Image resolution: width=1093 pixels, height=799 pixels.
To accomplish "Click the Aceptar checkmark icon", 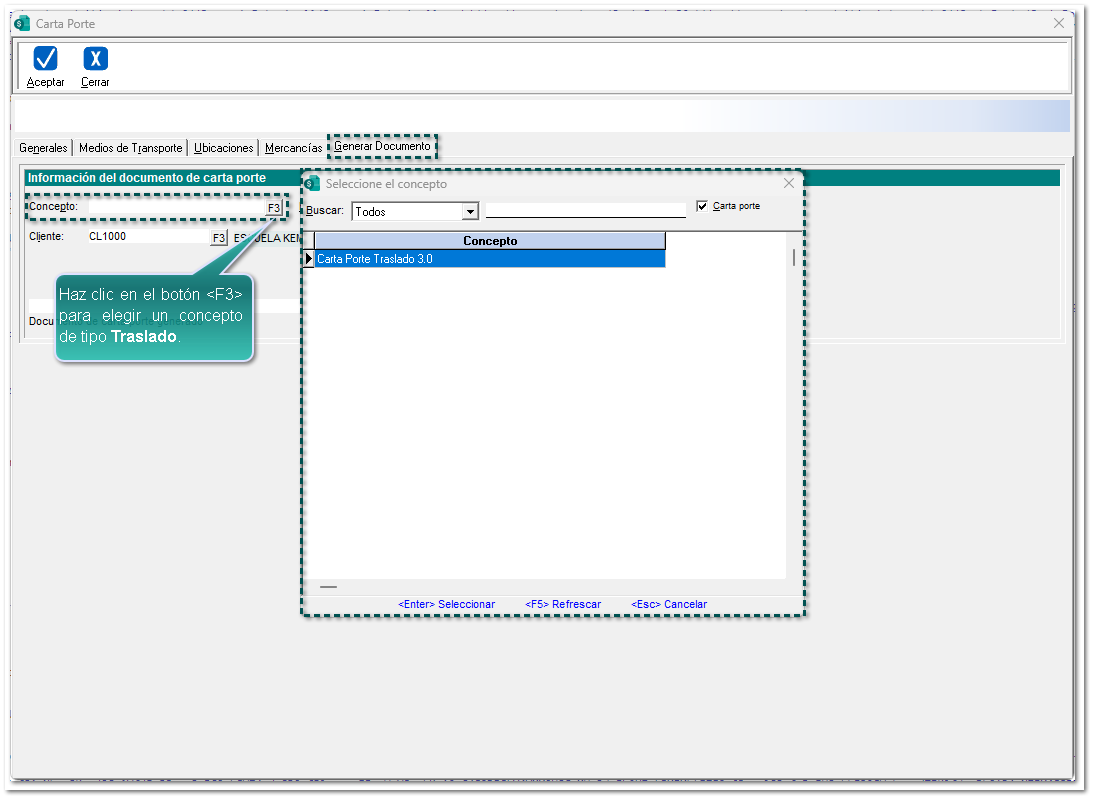I will click(x=45, y=59).
